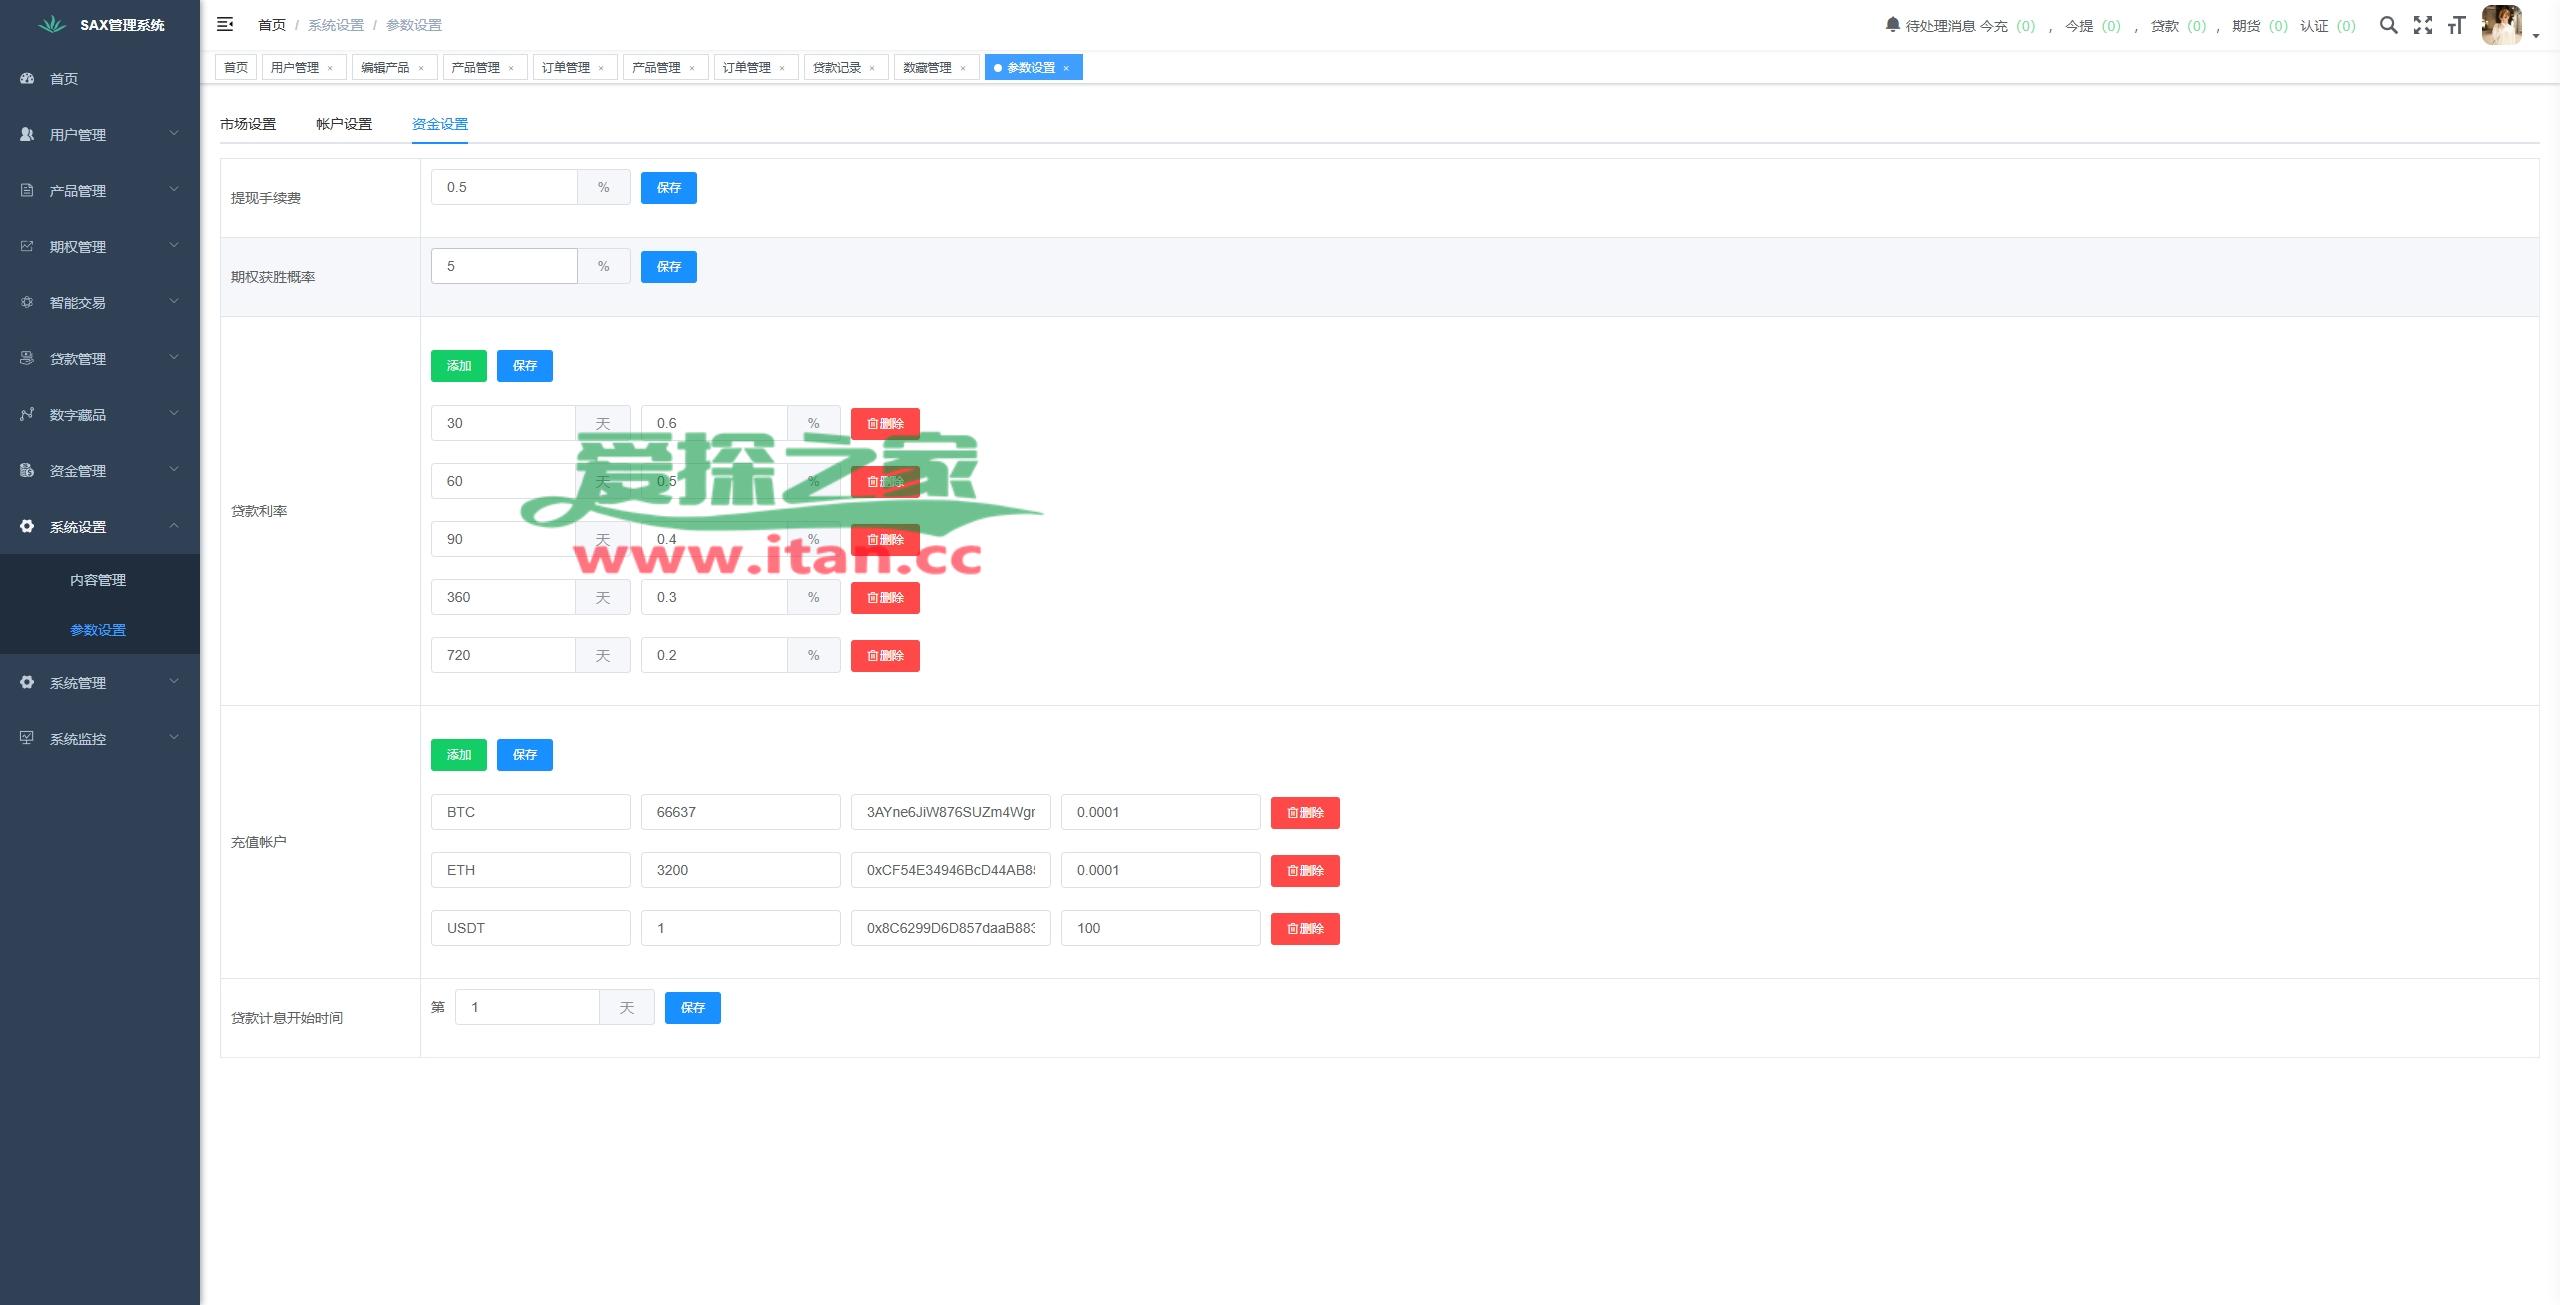Toggle fullscreen mode icon

click(x=2422, y=25)
